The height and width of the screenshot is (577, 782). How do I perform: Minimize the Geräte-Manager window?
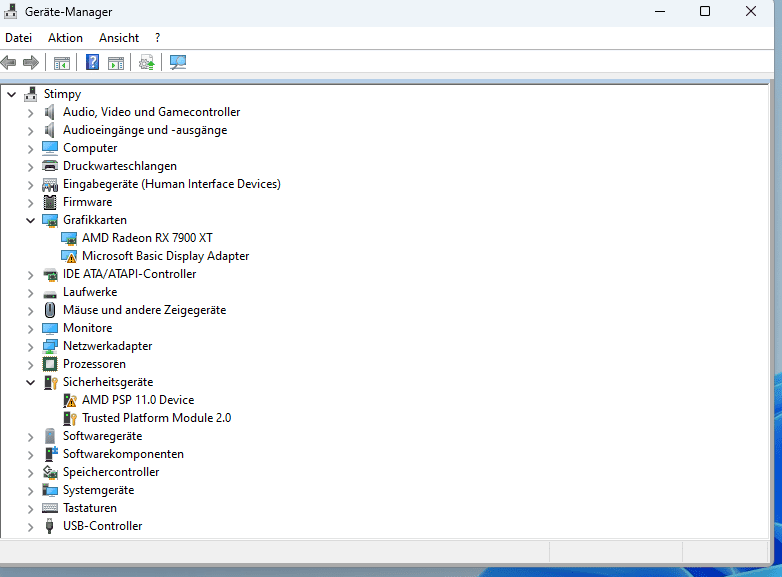[660, 11]
